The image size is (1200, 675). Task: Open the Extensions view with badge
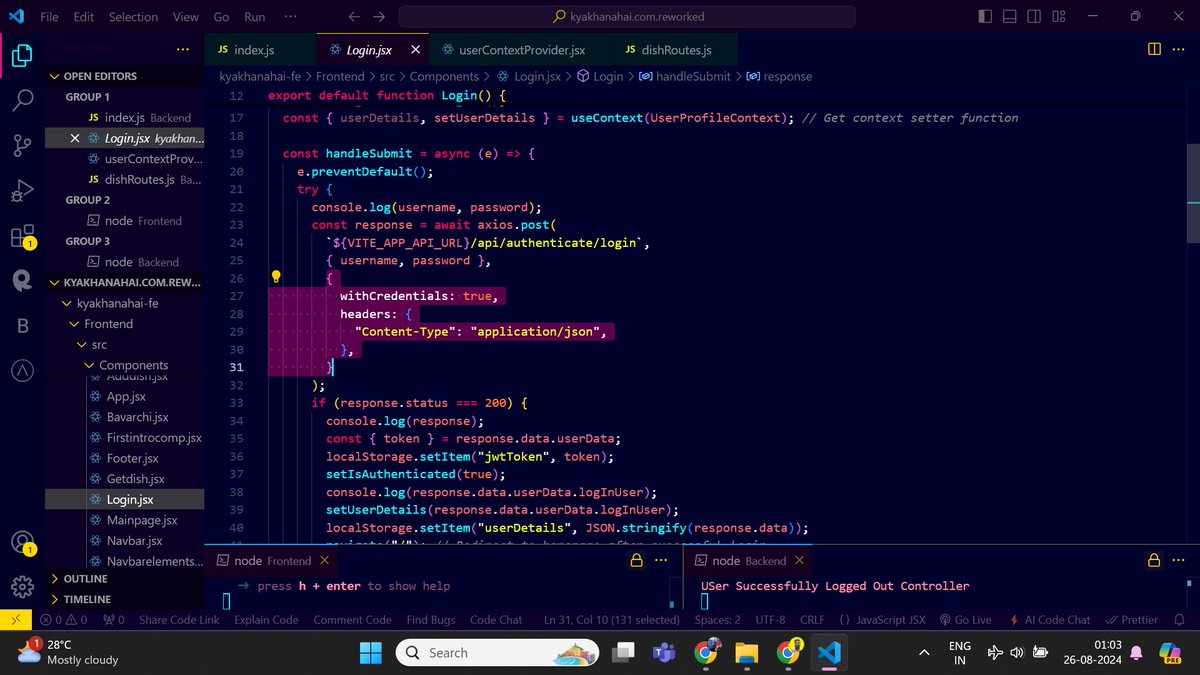pos(22,237)
